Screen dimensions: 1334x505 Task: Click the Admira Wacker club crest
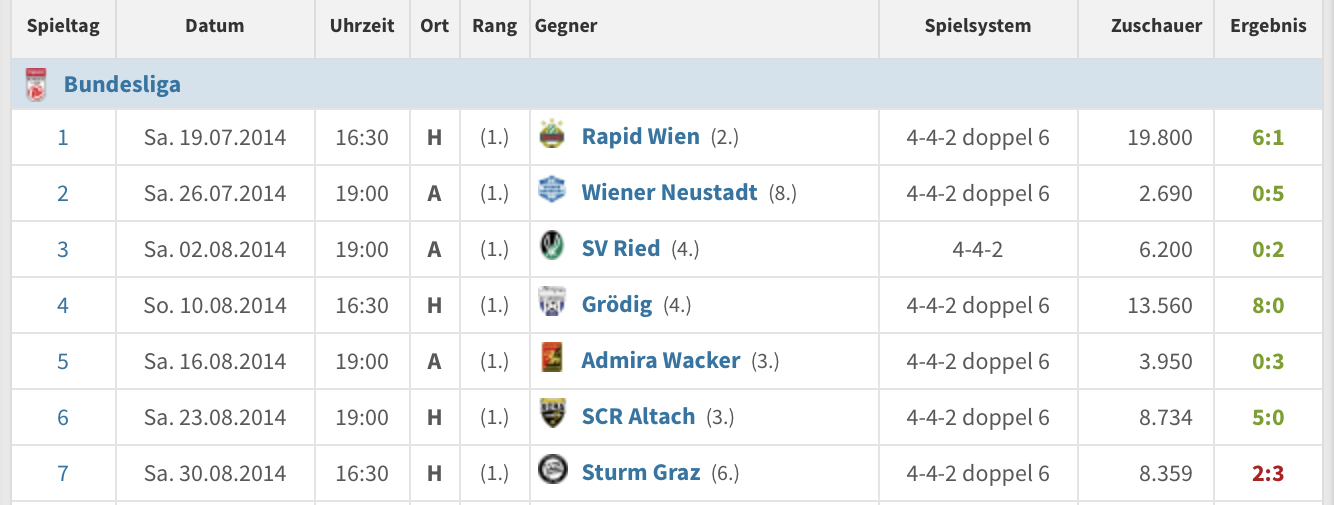click(x=552, y=360)
